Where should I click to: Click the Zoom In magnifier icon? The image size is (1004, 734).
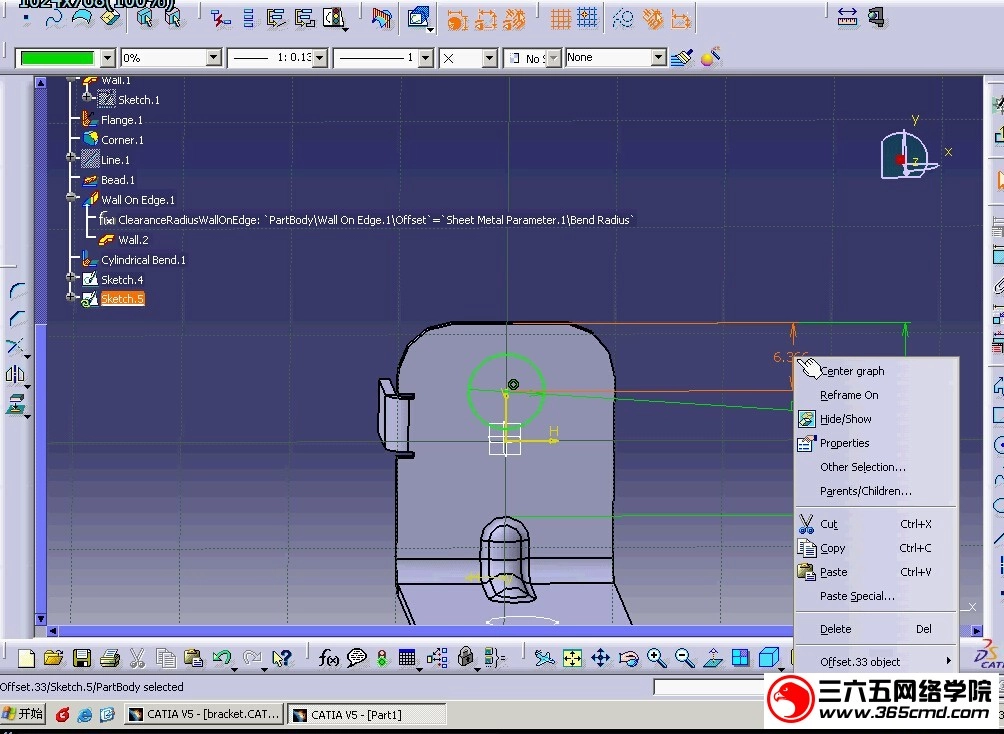[656, 658]
